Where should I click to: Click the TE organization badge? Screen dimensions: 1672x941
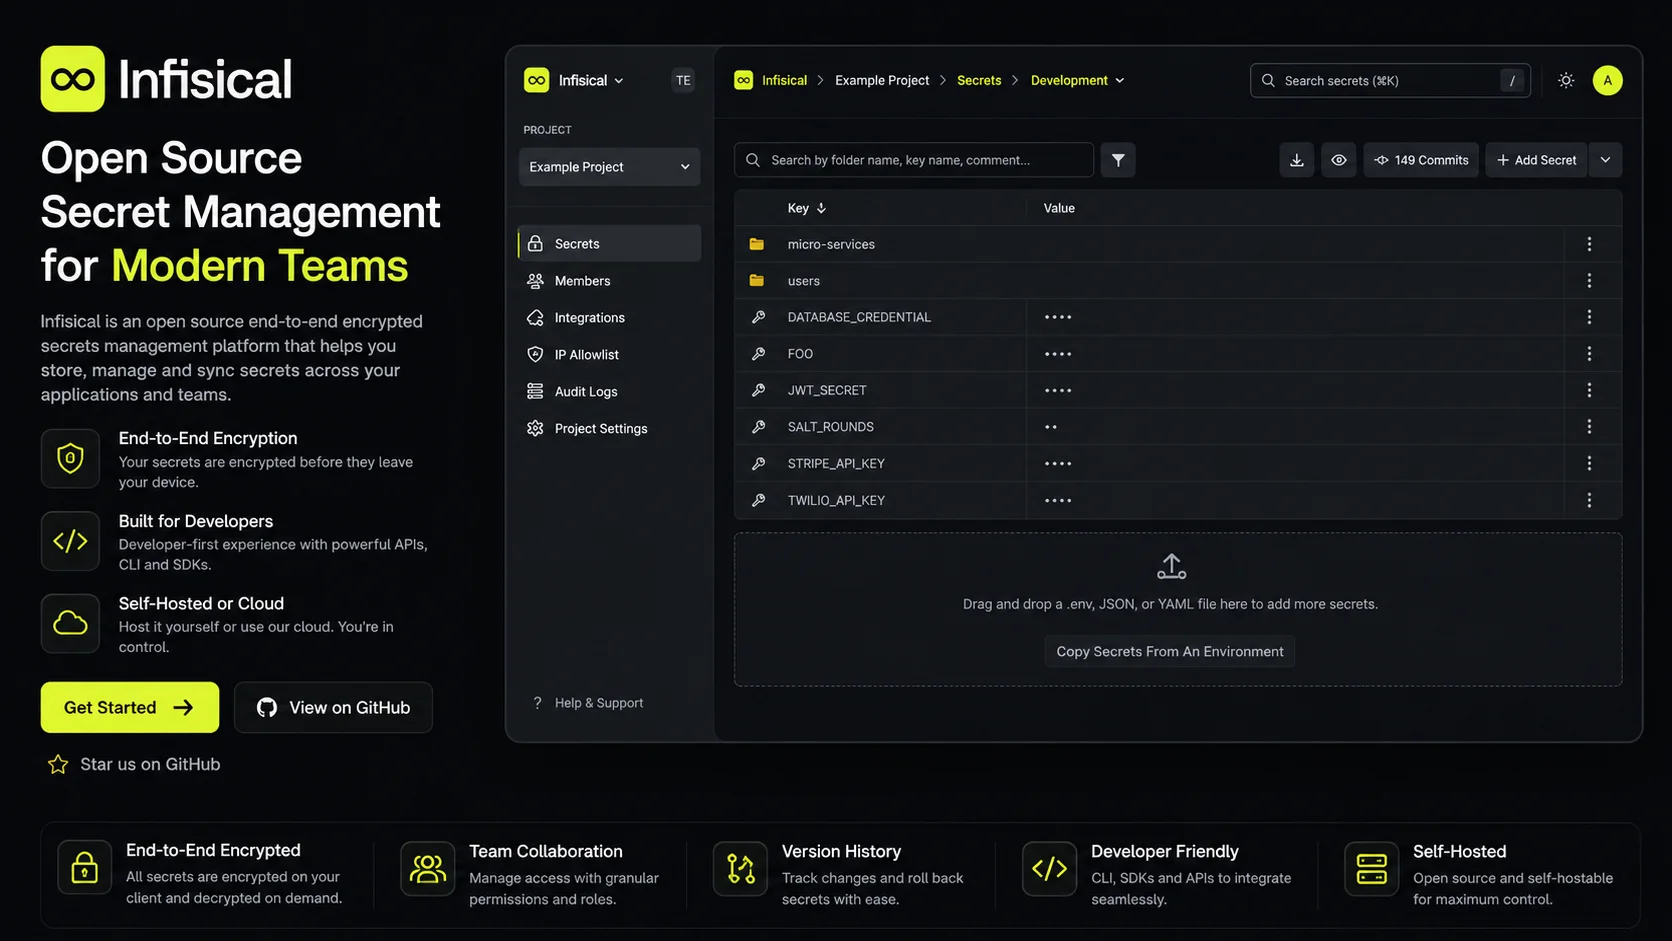683,80
